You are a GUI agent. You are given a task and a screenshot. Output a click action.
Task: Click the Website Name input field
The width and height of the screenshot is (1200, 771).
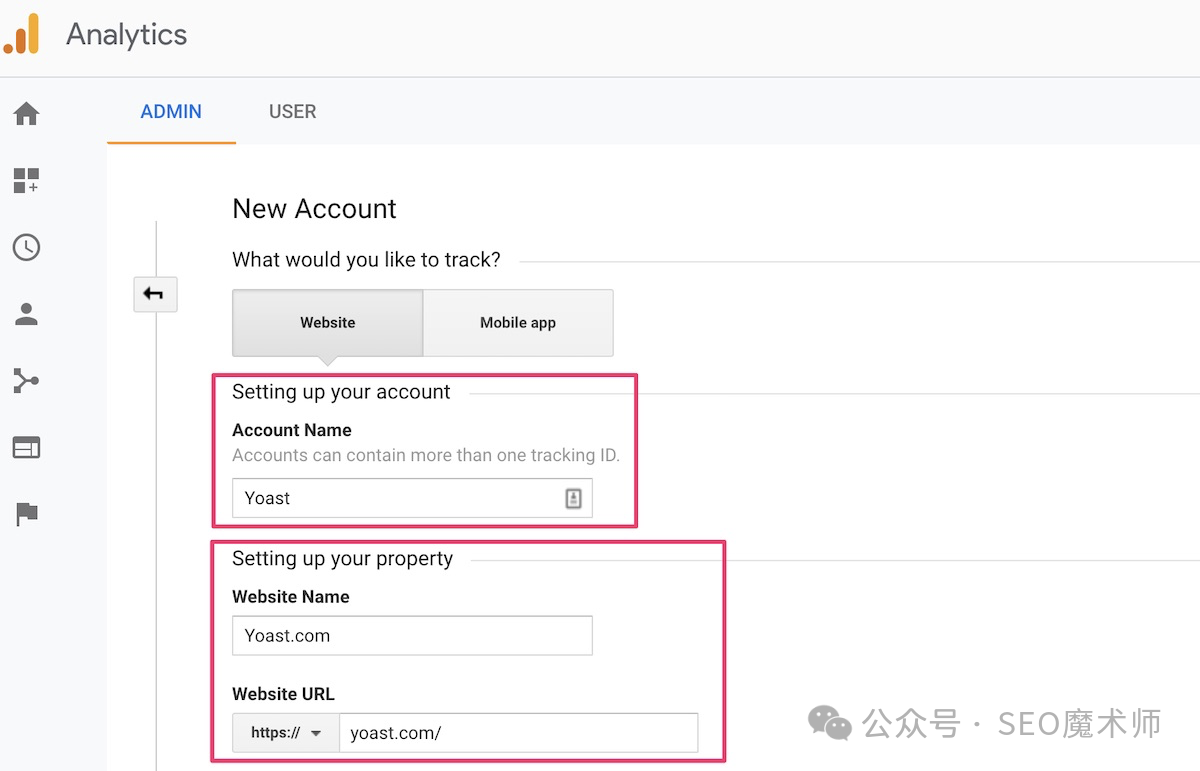coord(412,636)
